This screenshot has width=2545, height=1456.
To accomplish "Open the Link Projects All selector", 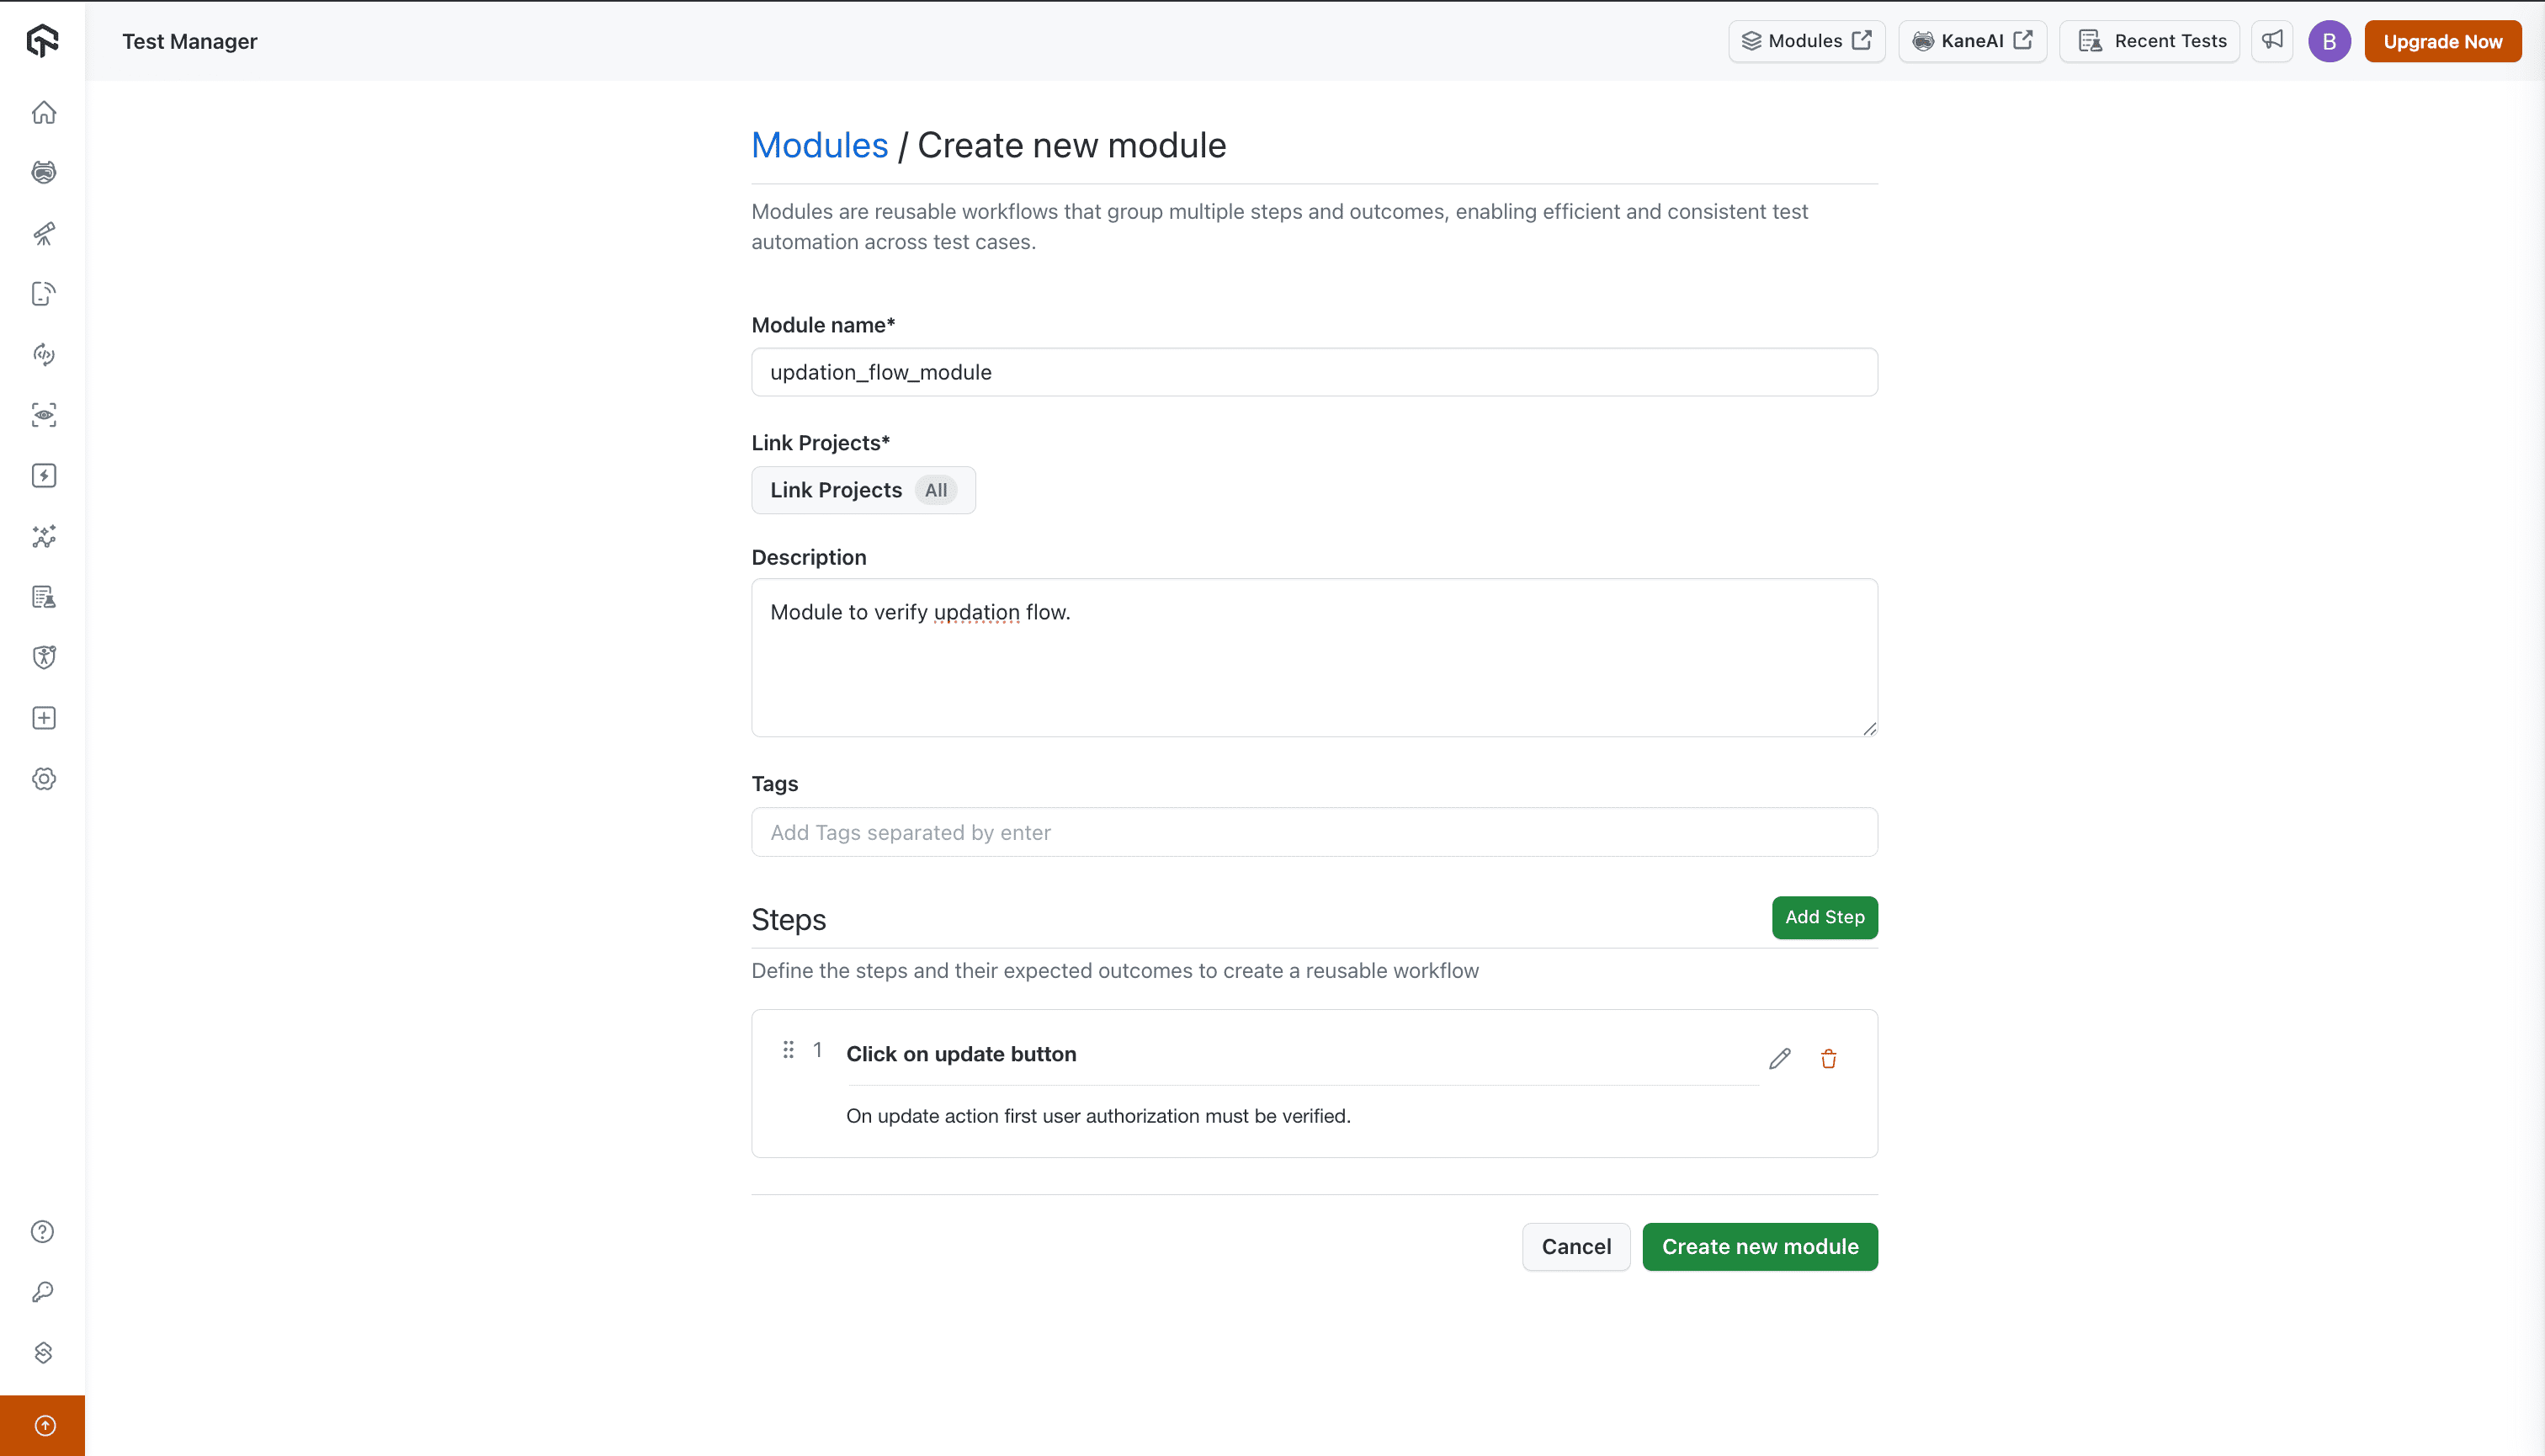I will pyautogui.click(x=863, y=490).
